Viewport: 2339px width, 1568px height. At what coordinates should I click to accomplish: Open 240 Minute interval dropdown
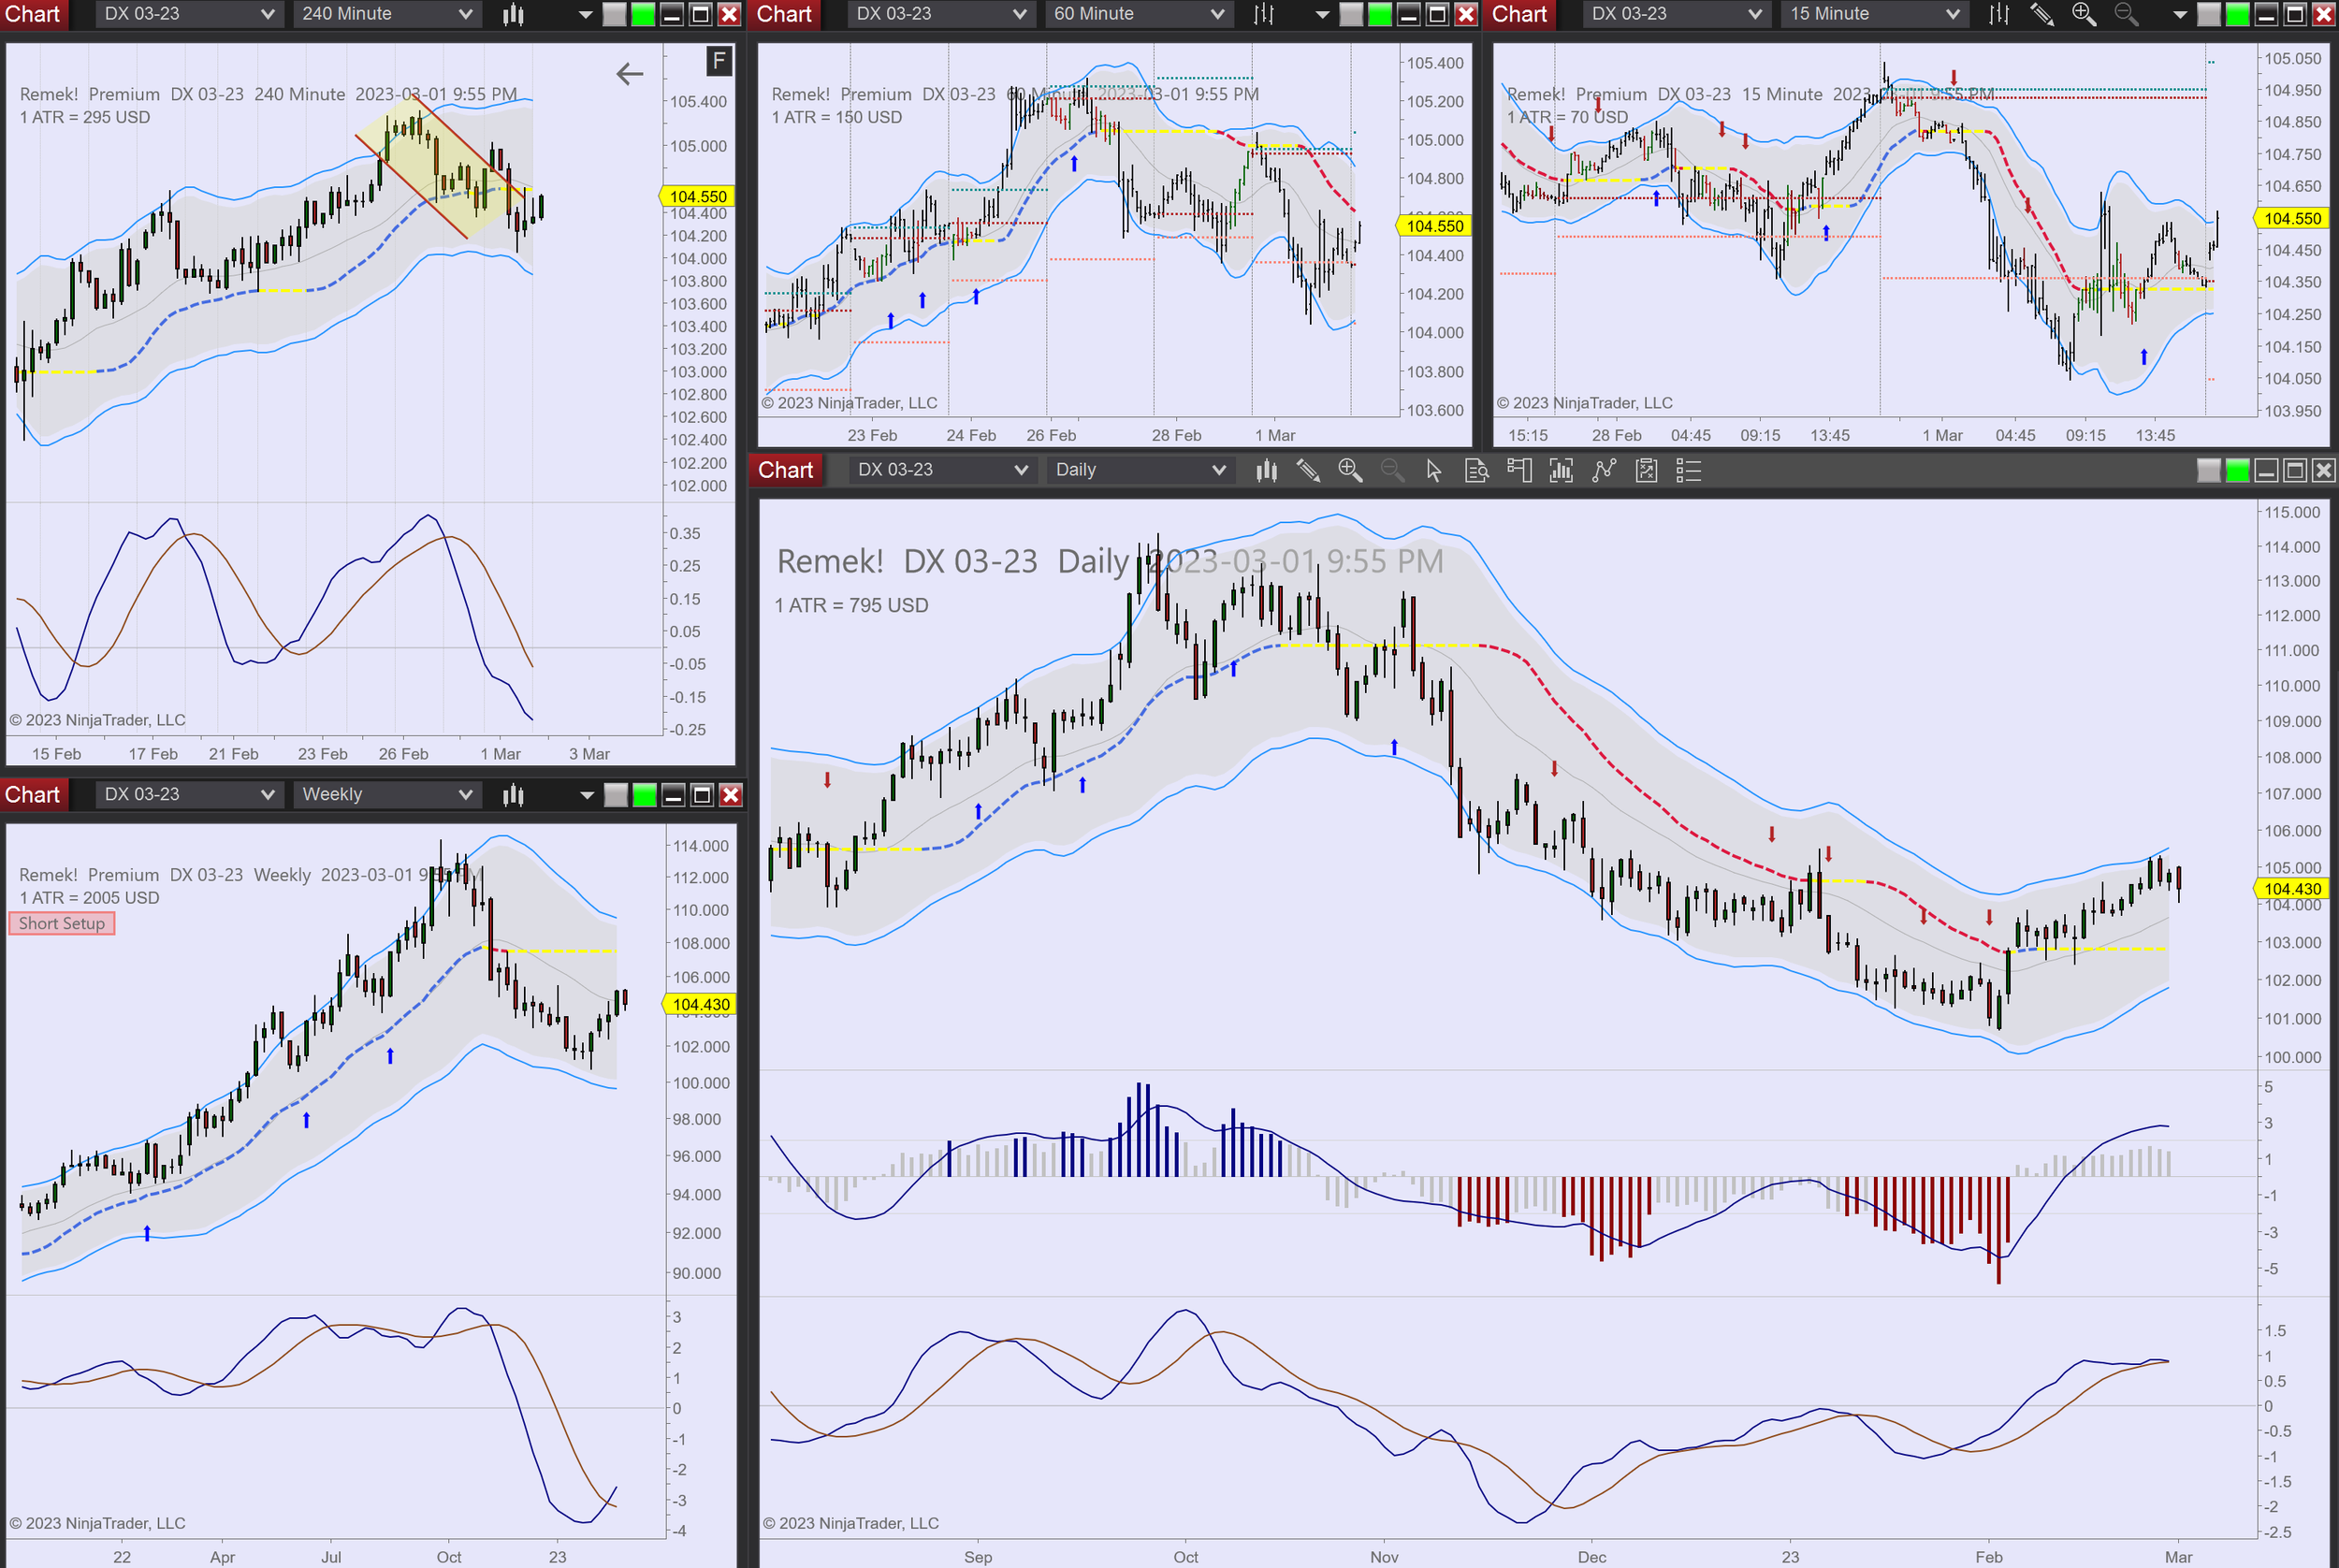pos(386,14)
